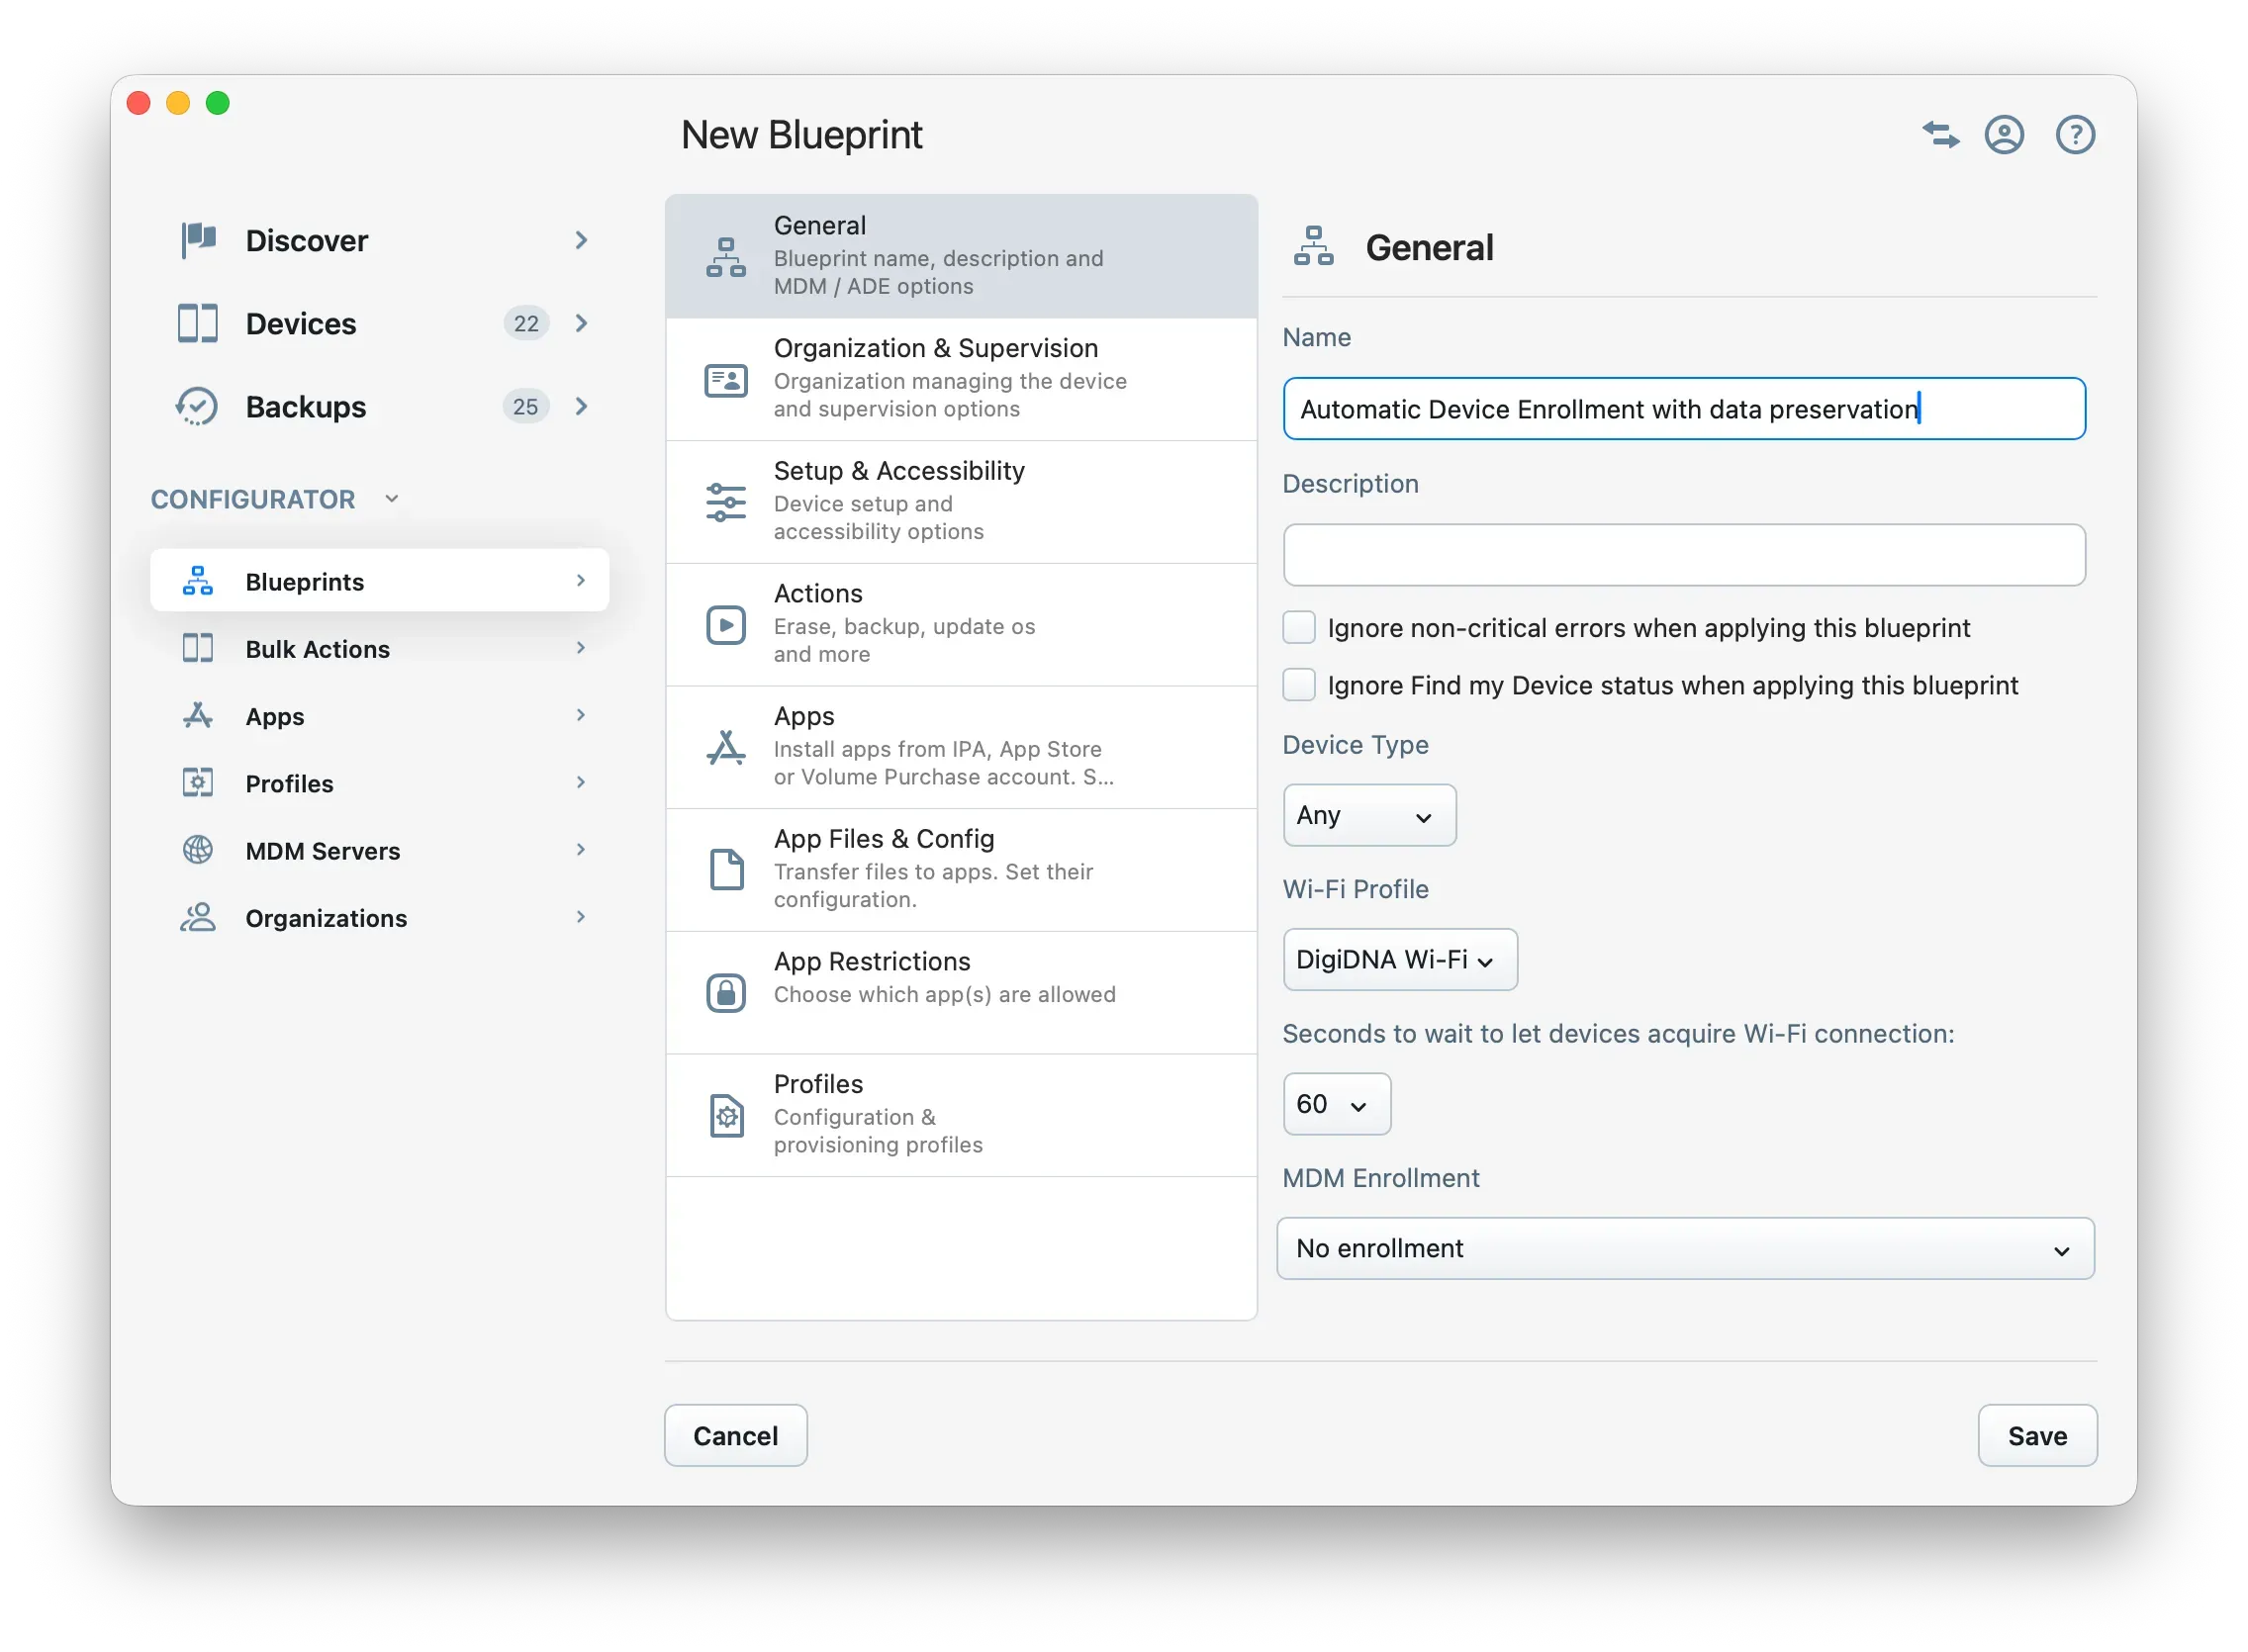The image size is (2248, 1652).
Task: Collapse the CONFIGURATOR section chevron
Action: (392, 498)
